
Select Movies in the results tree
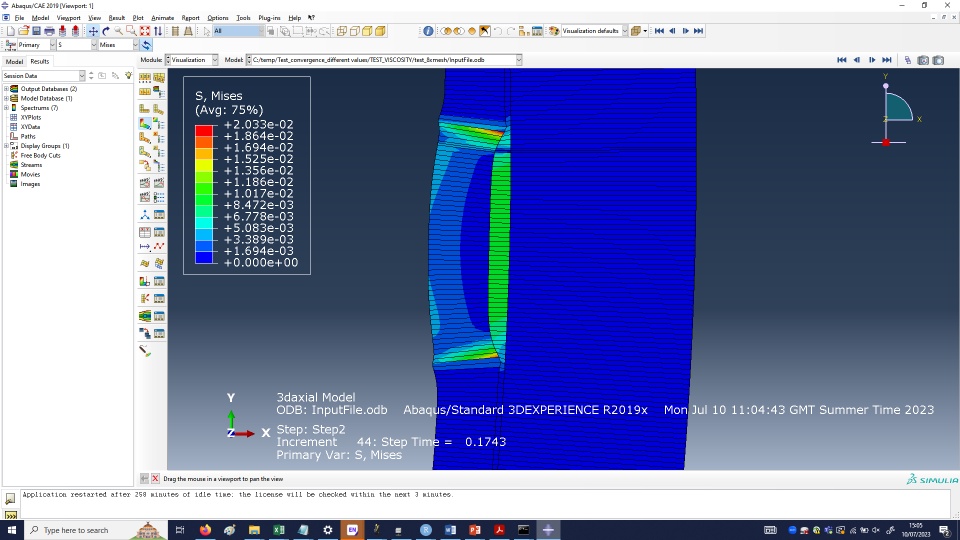tap(30, 174)
